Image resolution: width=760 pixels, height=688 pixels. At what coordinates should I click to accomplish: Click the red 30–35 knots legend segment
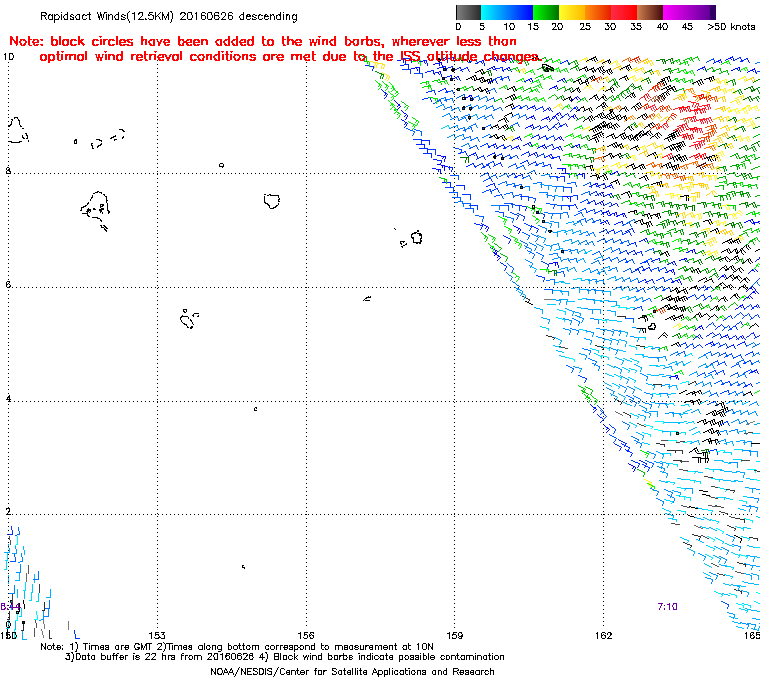point(624,12)
